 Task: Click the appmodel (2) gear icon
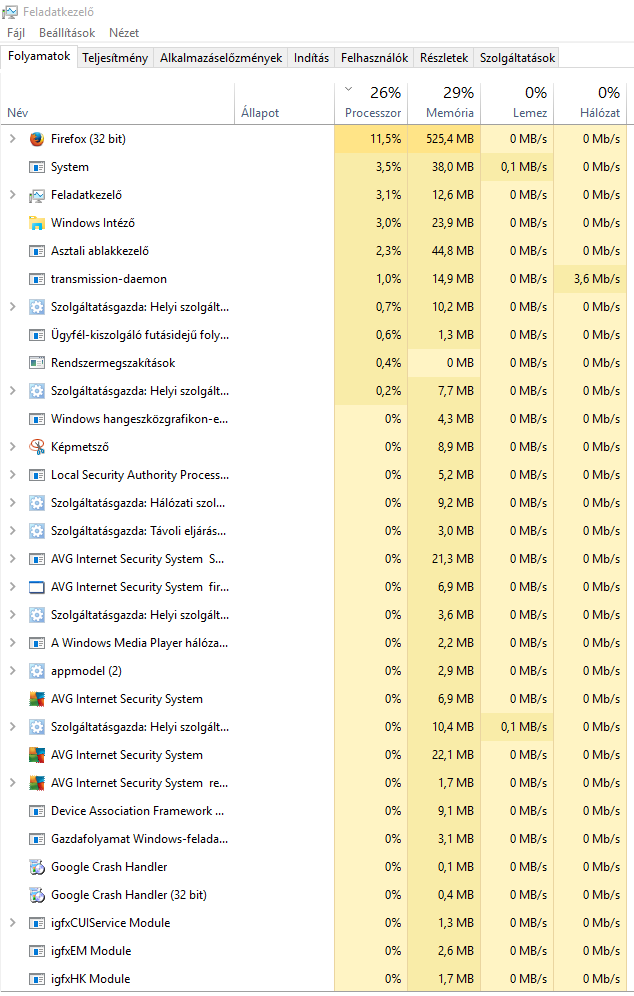[x=37, y=671]
